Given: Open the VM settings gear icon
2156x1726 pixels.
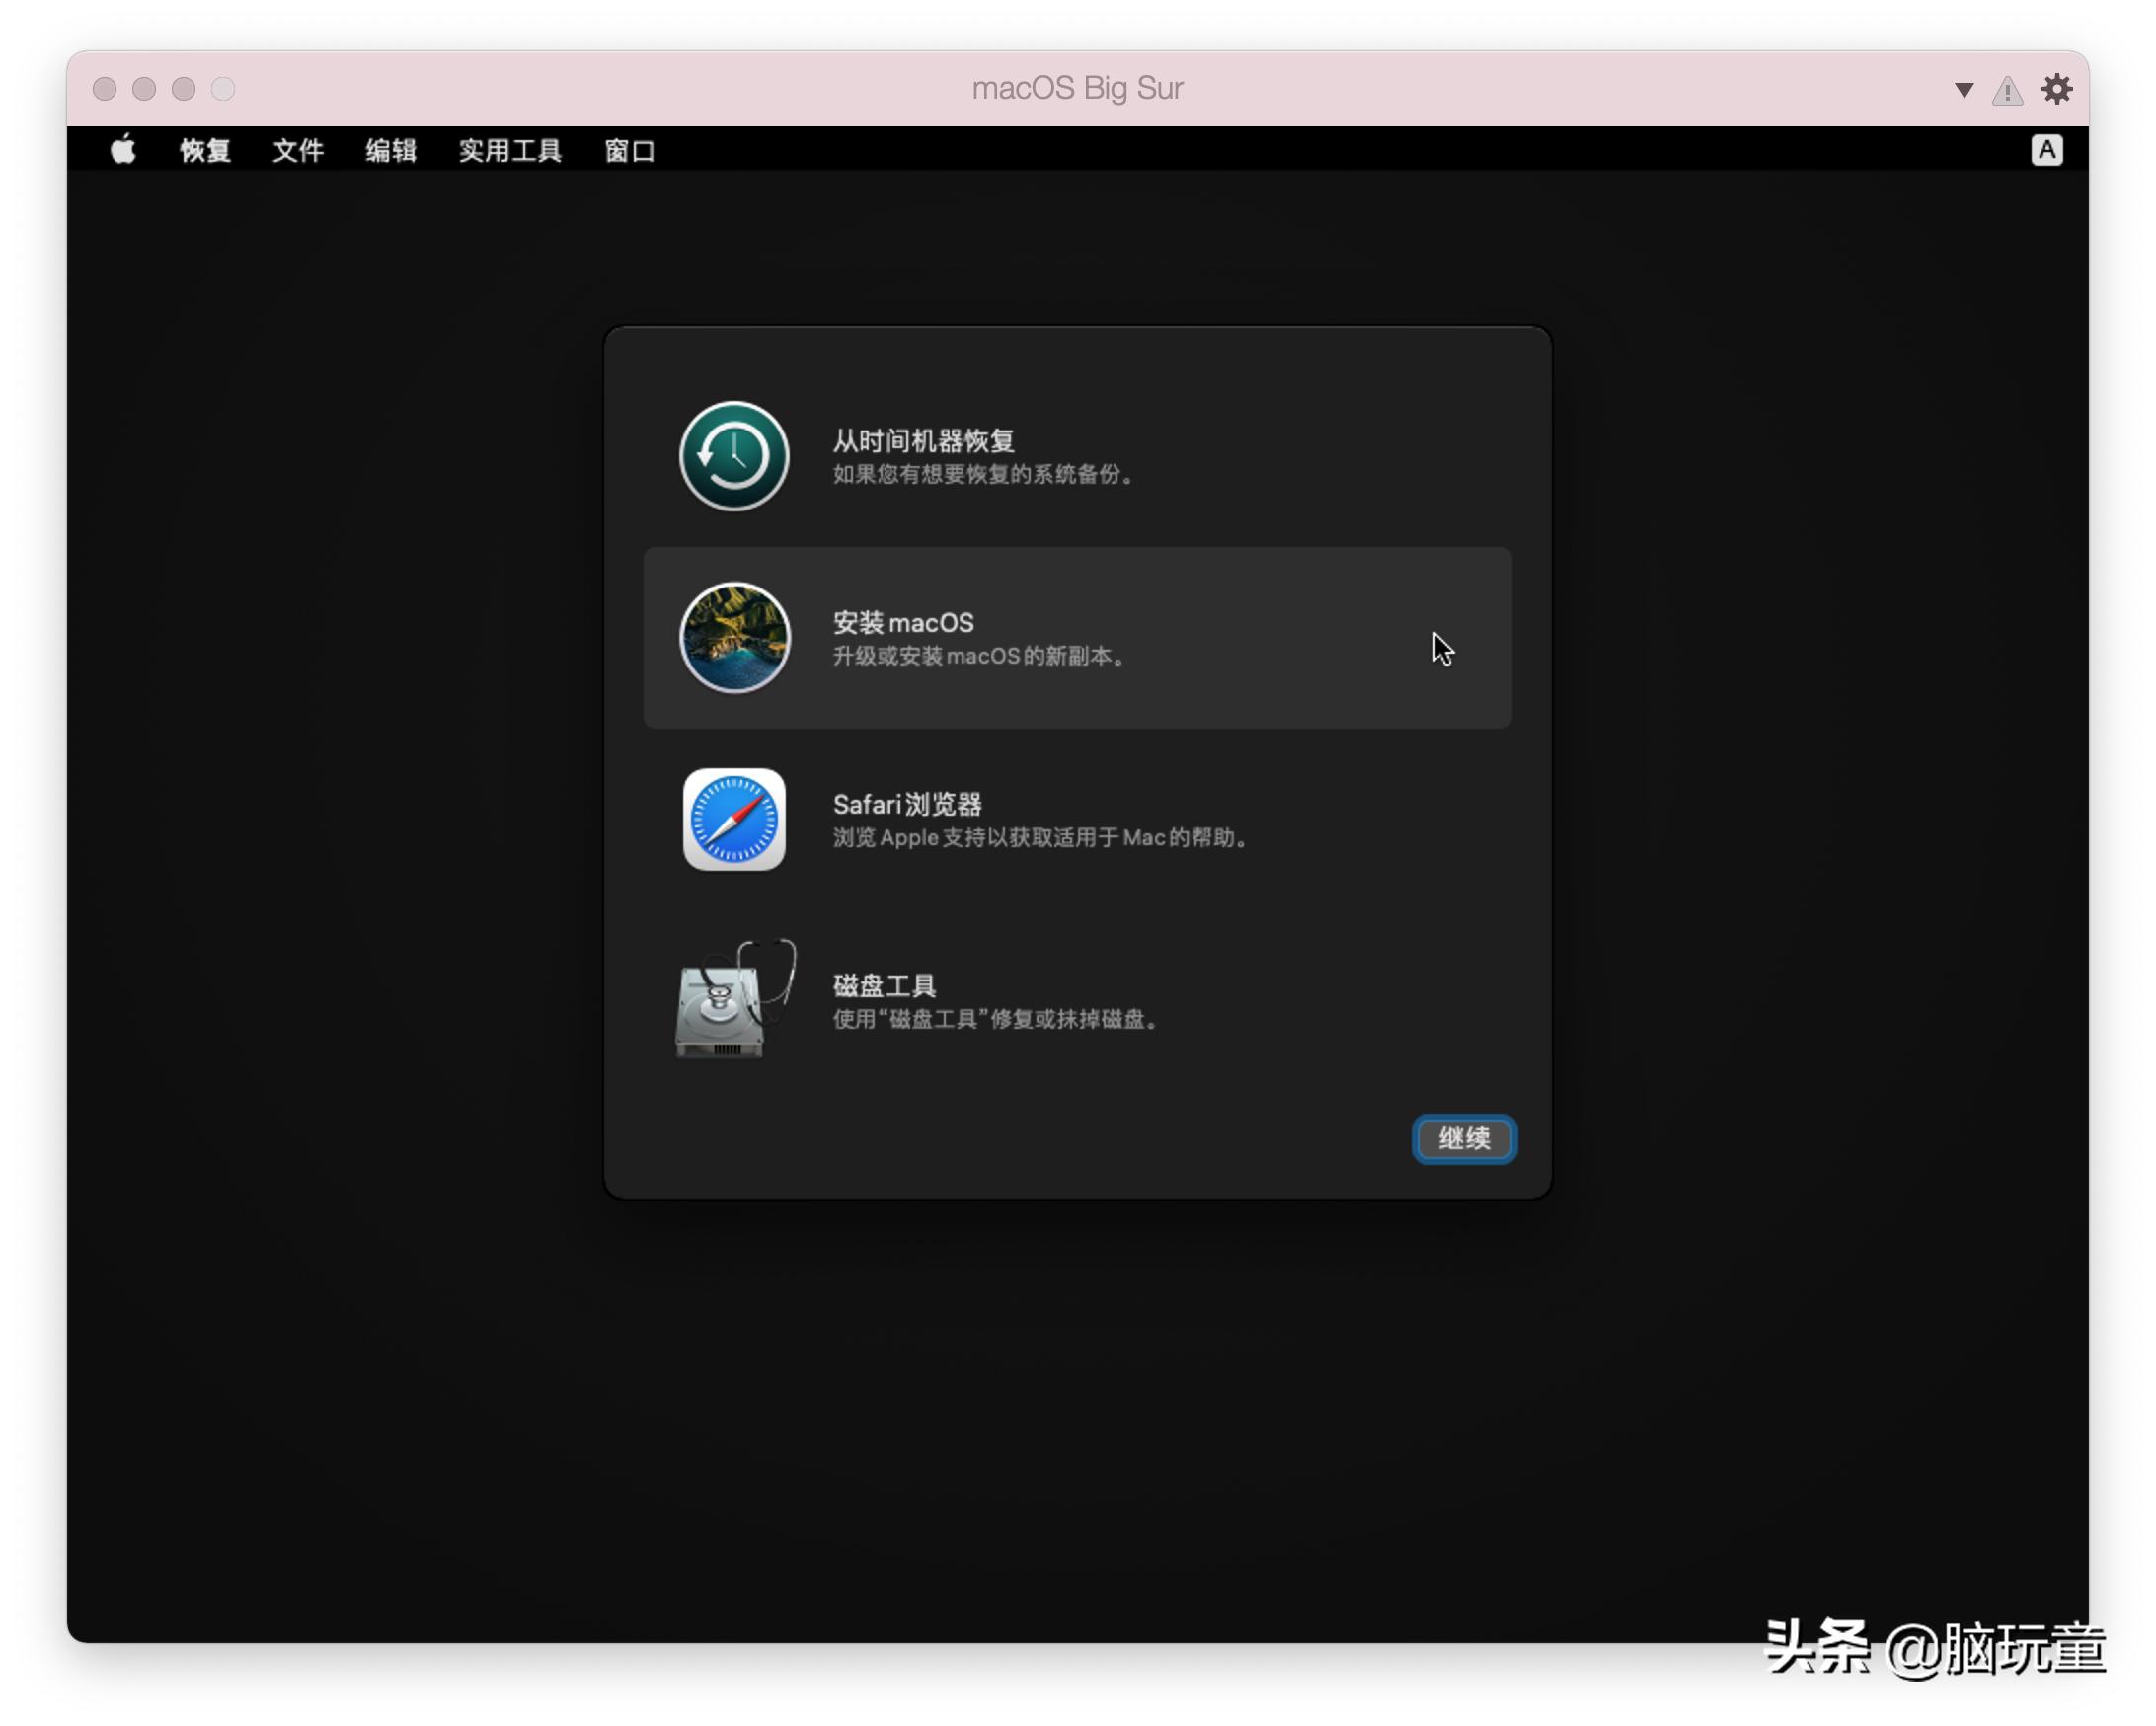Looking at the screenshot, I should point(2056,89).
